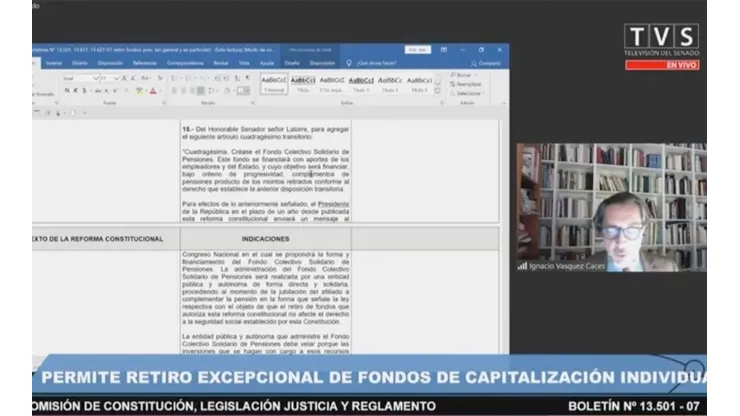This screenshot has width=740, height=416.
Task: Click Reemplazar in the Edición group
Action: tap(466, 84)
